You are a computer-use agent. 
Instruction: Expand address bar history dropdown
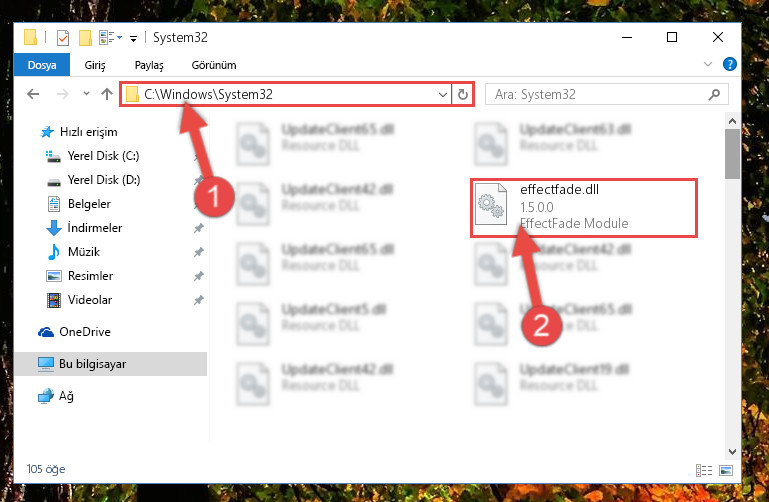coord(443,94)
